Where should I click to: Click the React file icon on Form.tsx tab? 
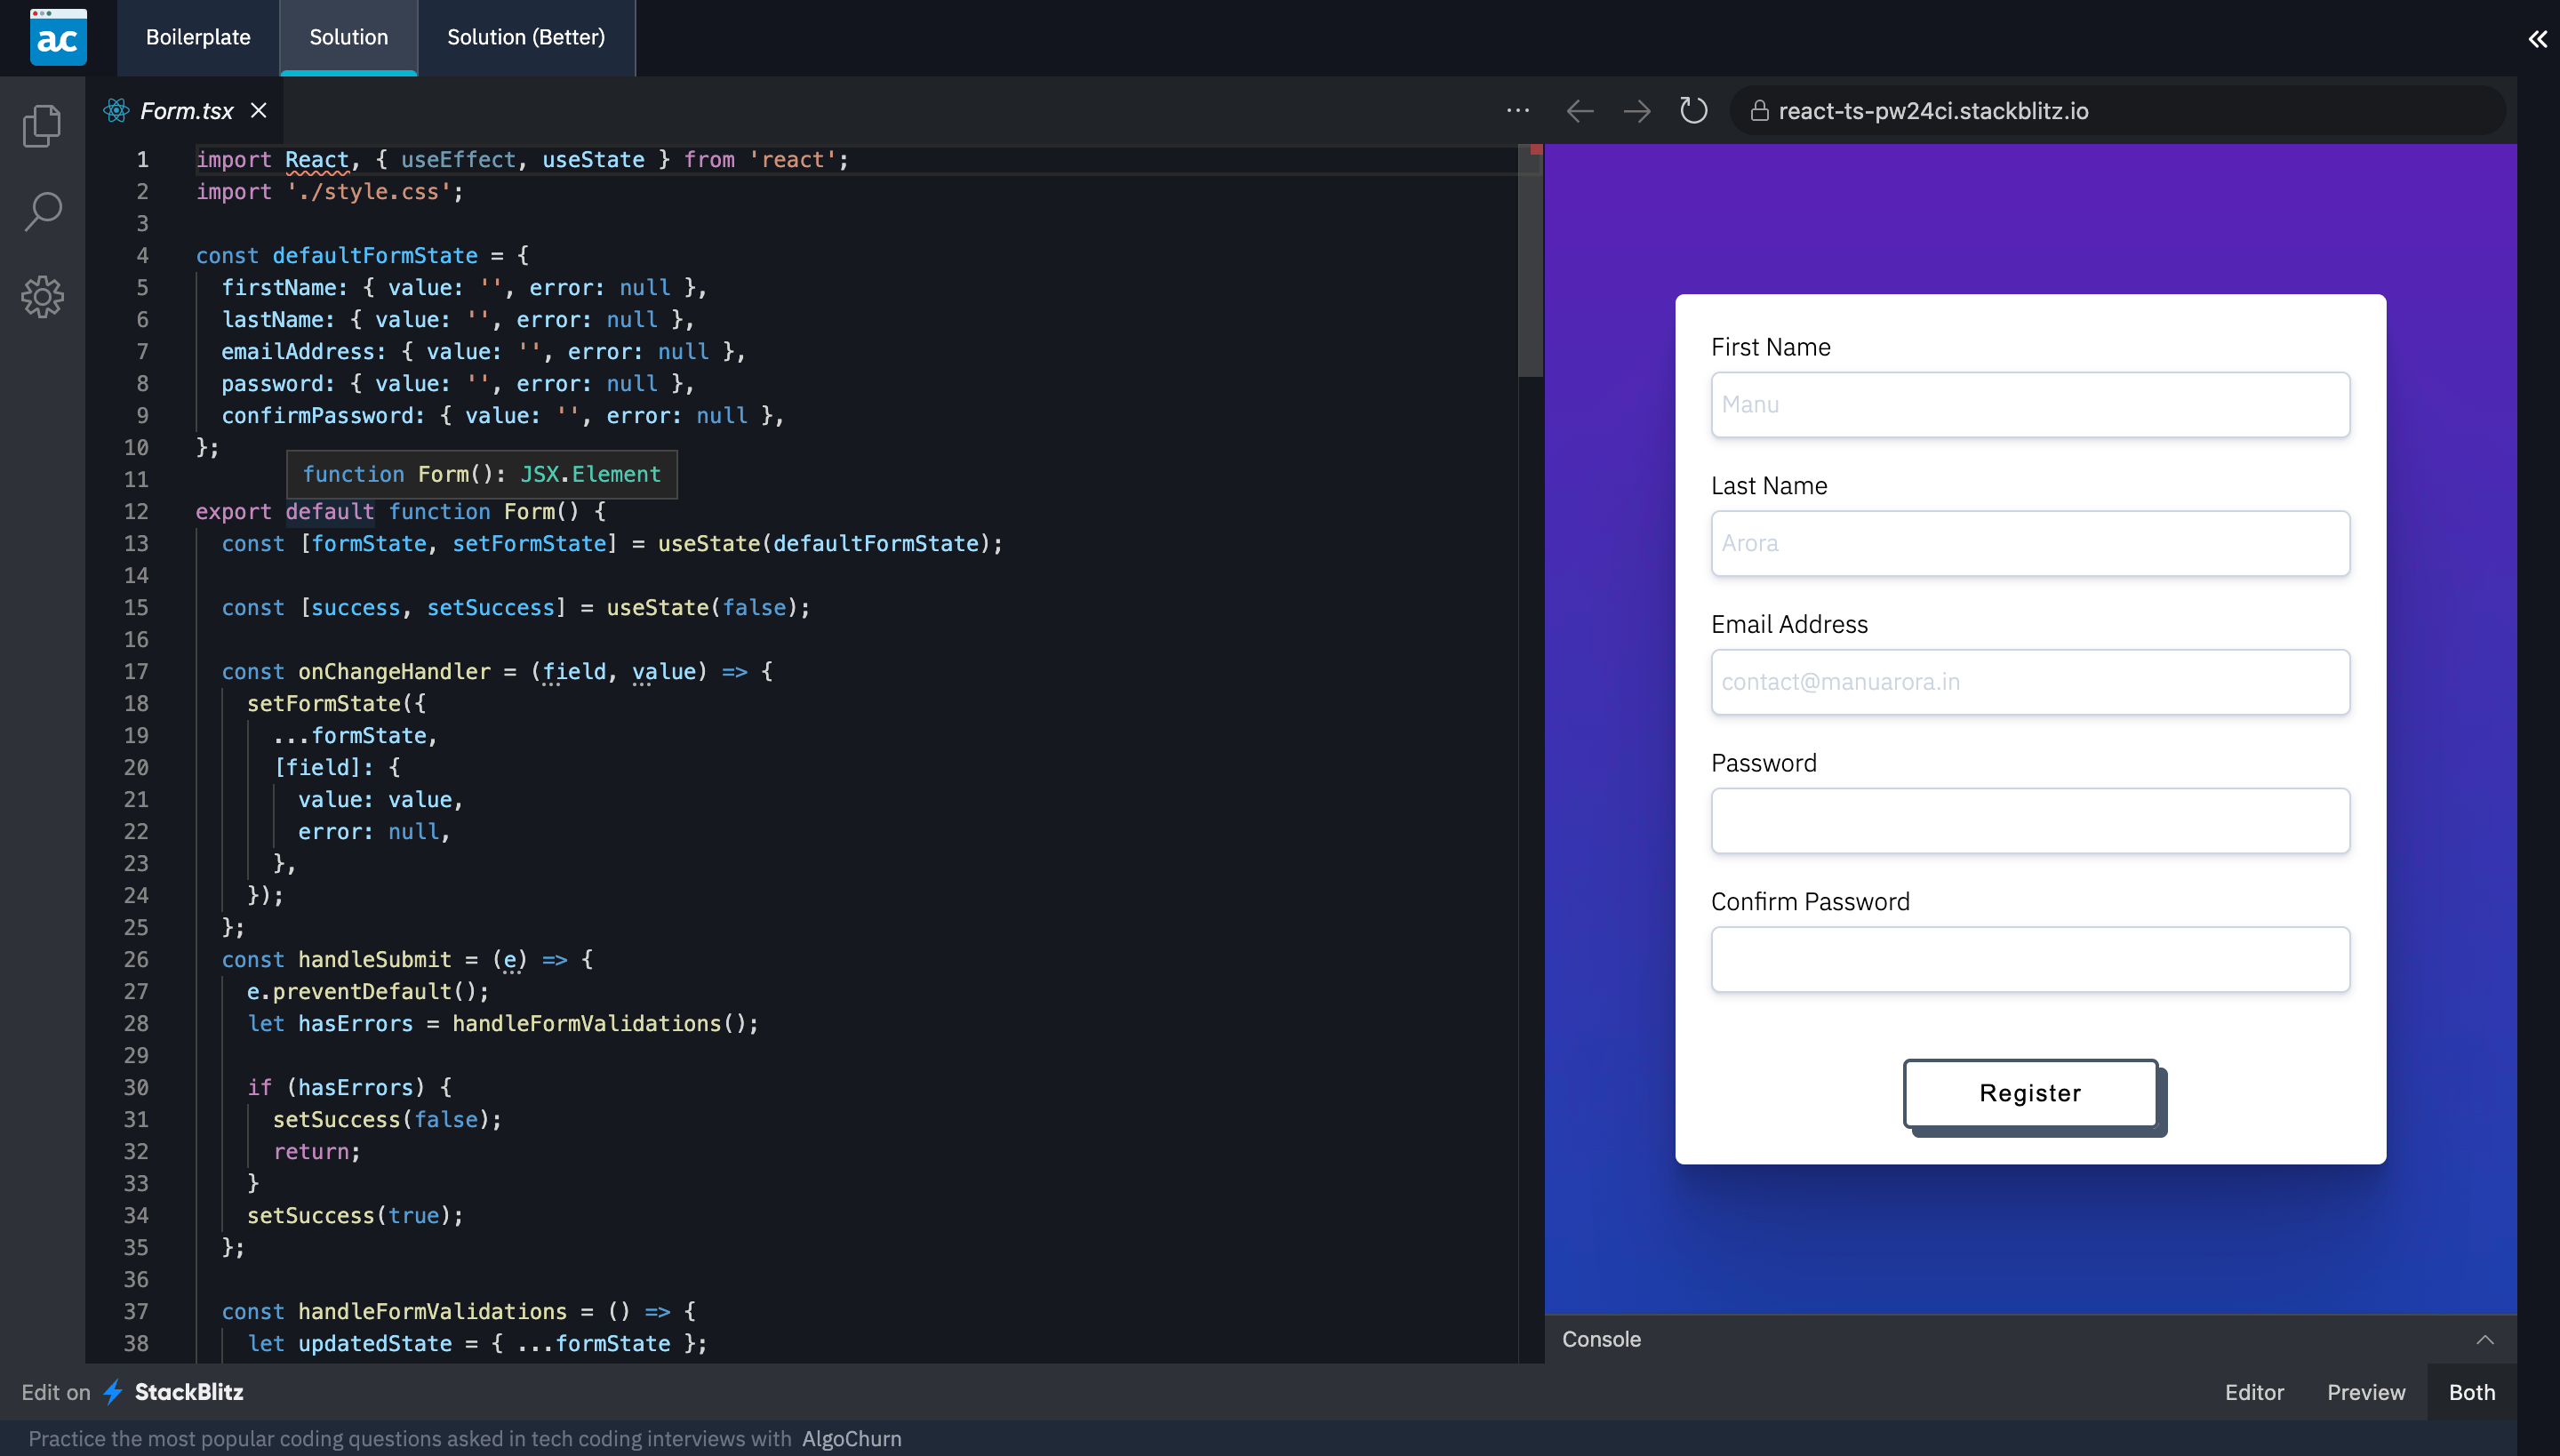coord(117,110)
